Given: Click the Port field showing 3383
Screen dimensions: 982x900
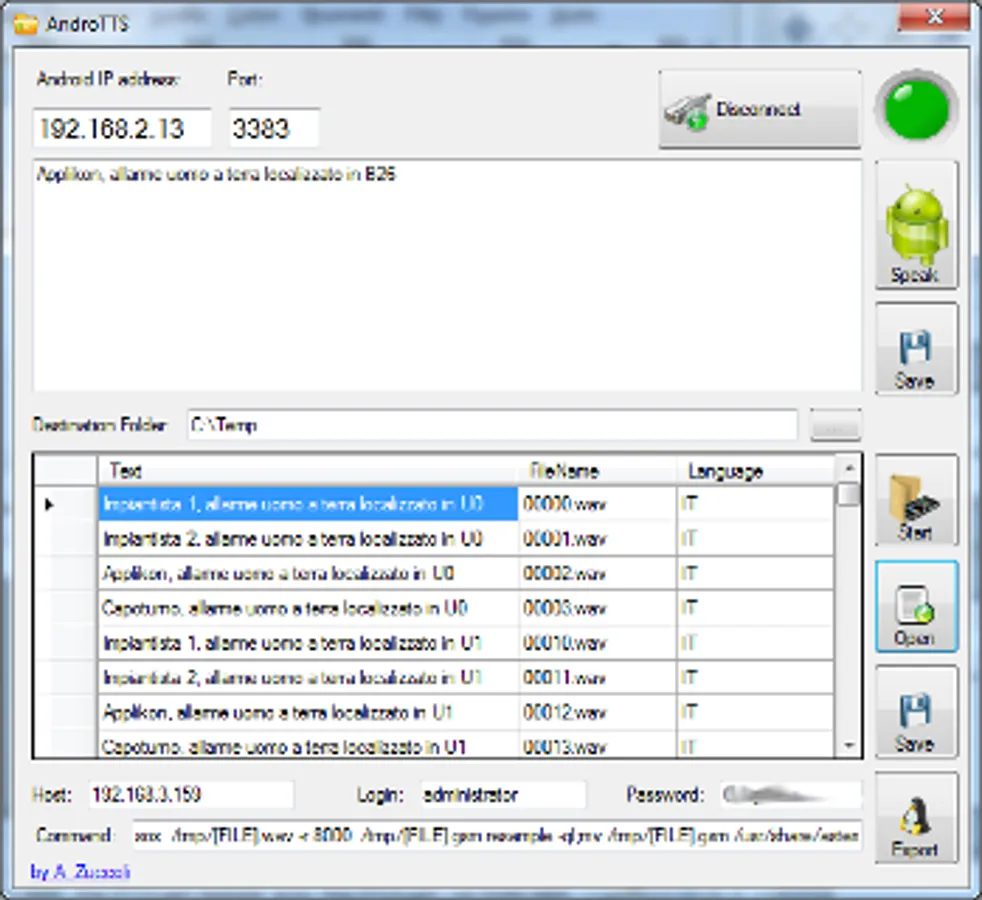Looking at the screenshot, I should click(x=274, y=128).
